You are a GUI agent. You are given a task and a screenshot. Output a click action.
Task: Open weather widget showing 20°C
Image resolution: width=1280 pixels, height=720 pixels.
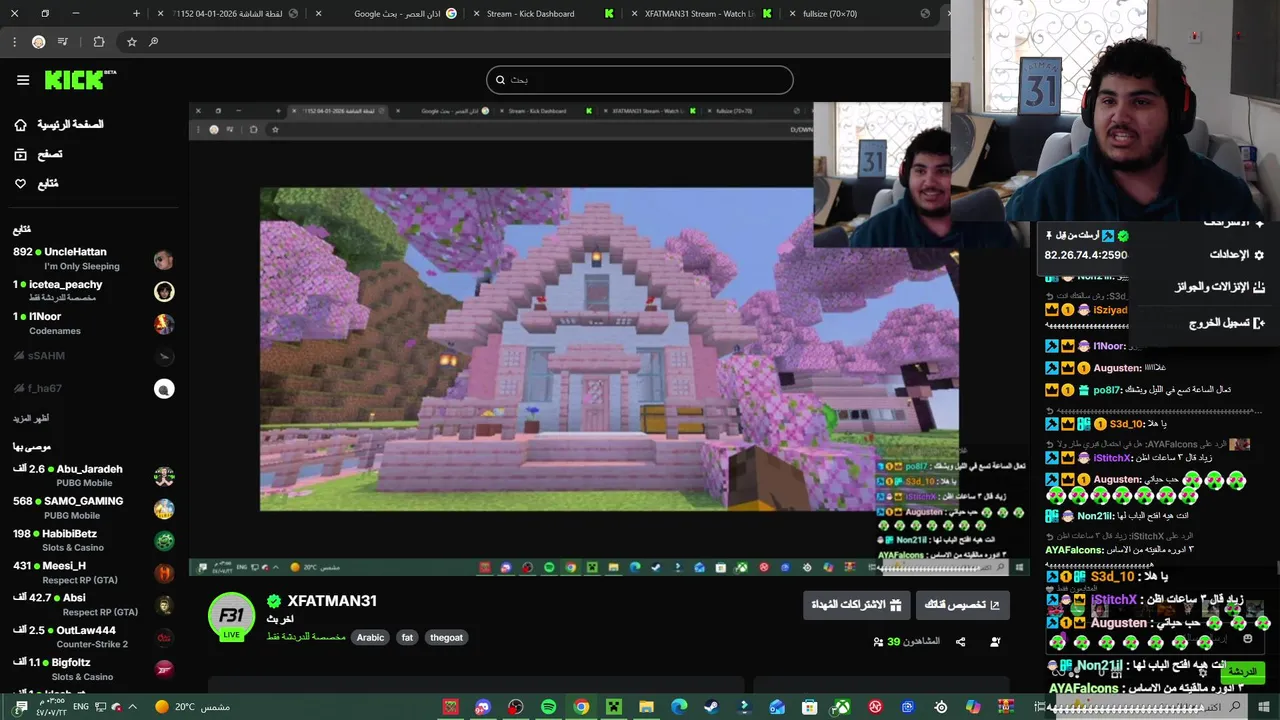tap(192, 707)
